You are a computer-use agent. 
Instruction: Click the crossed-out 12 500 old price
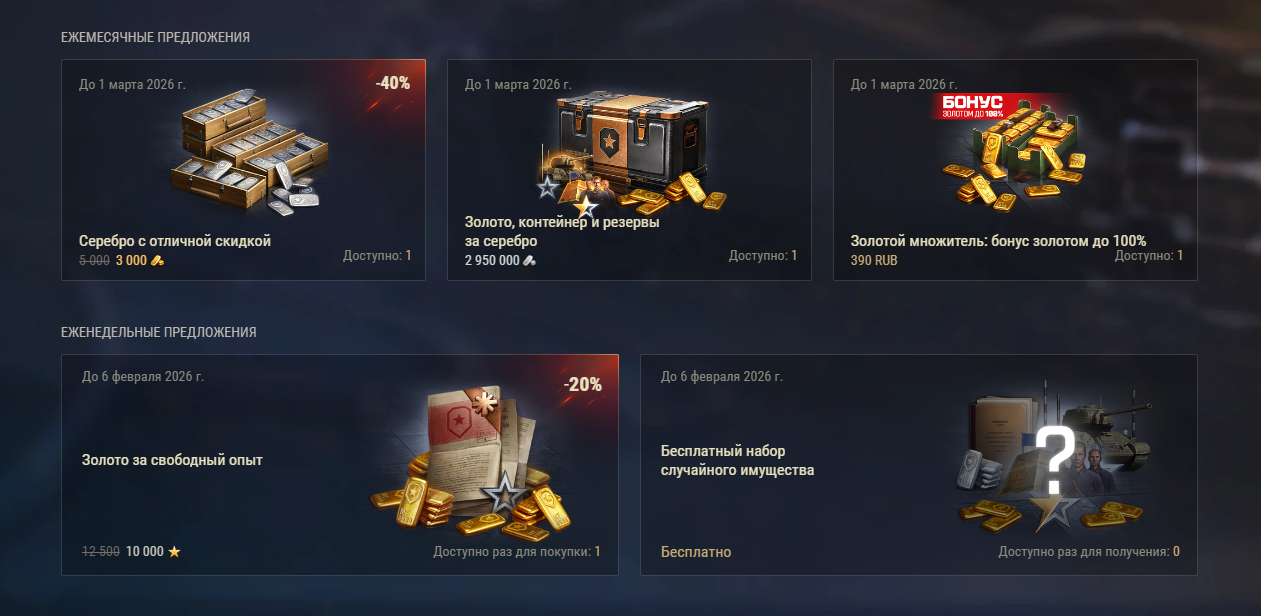point(100,551)
